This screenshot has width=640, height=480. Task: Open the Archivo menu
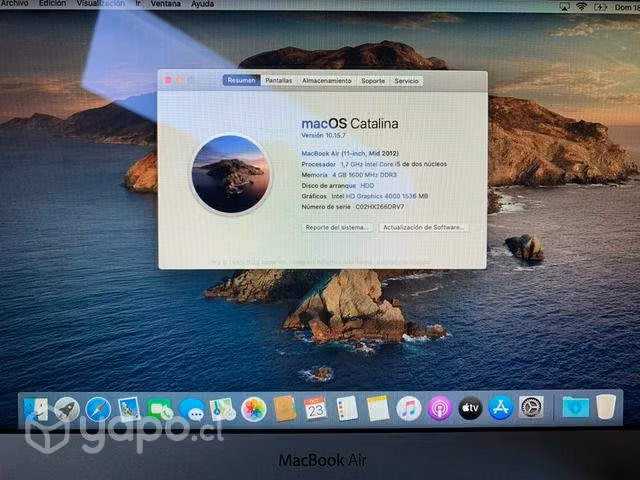(14, 3)
